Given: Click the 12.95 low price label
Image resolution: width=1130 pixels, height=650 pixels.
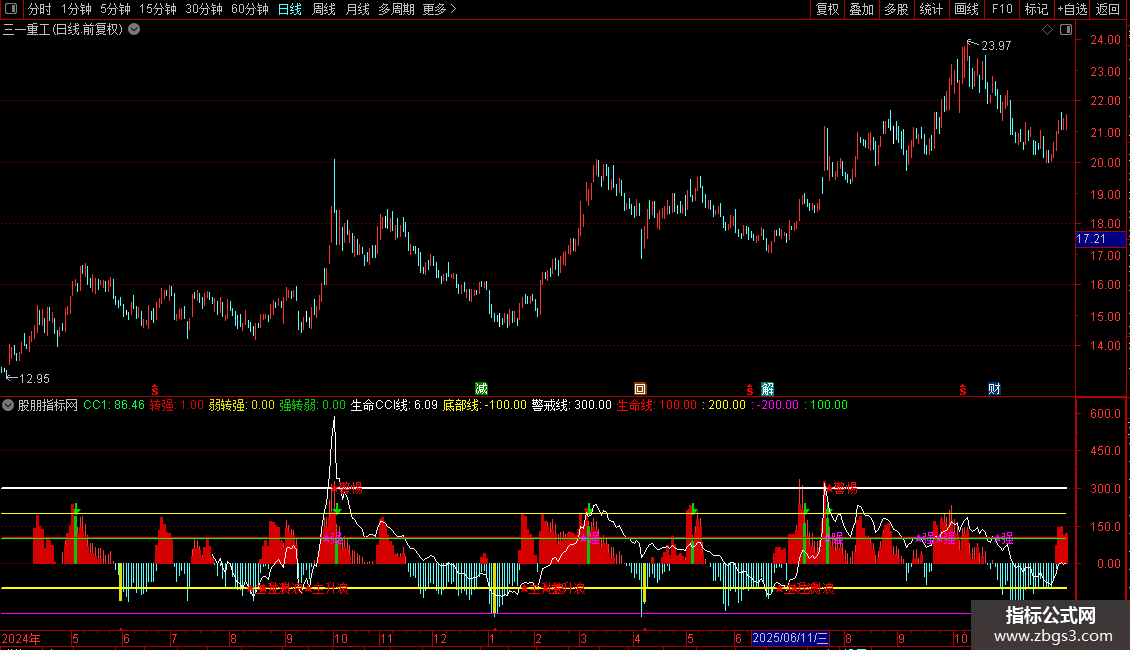Looking at the screenshot, I should pyautogui.click(x=34, y=379).
